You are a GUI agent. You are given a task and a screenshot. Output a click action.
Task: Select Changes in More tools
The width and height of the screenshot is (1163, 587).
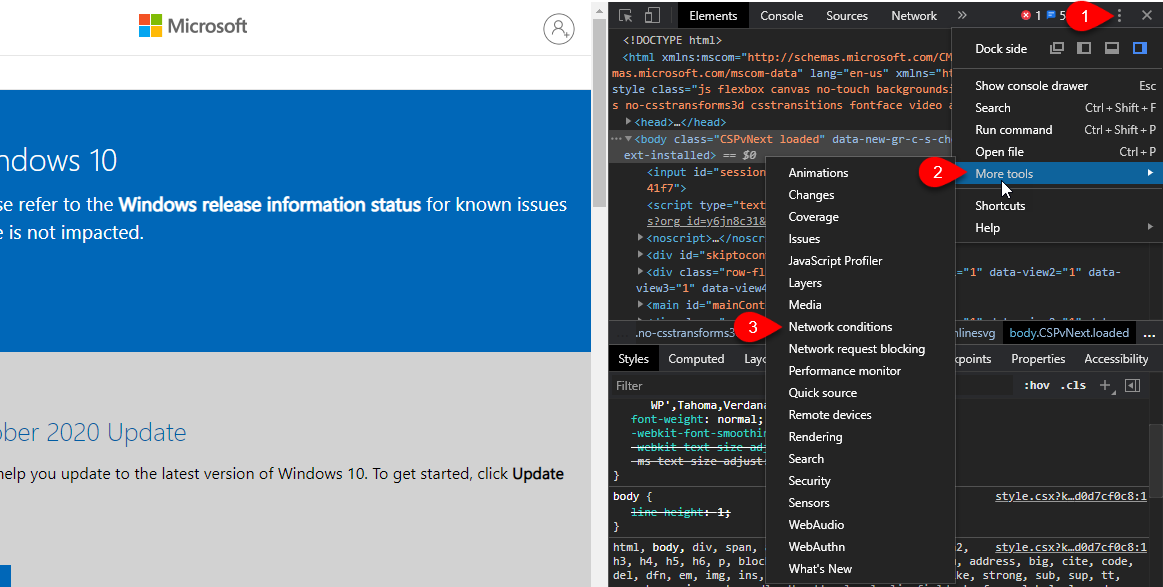860,195
